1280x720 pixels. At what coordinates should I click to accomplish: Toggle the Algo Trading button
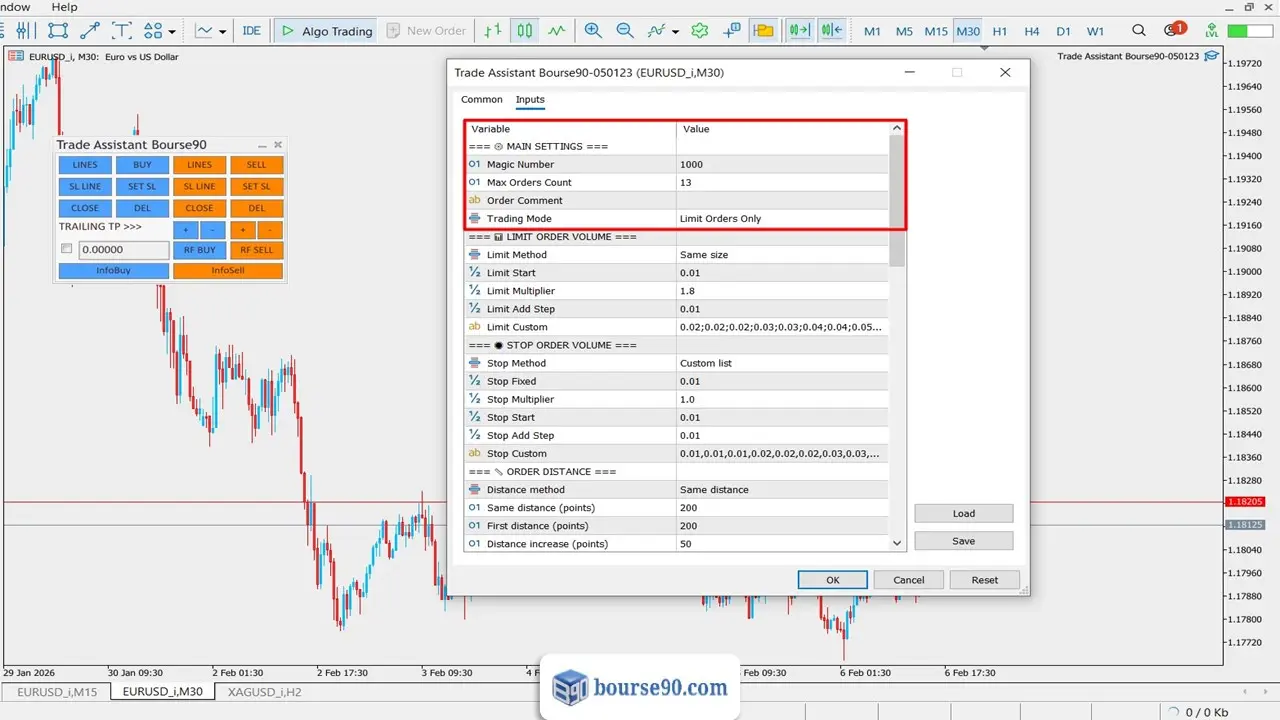pyautogui.click(x=325, y=31)
